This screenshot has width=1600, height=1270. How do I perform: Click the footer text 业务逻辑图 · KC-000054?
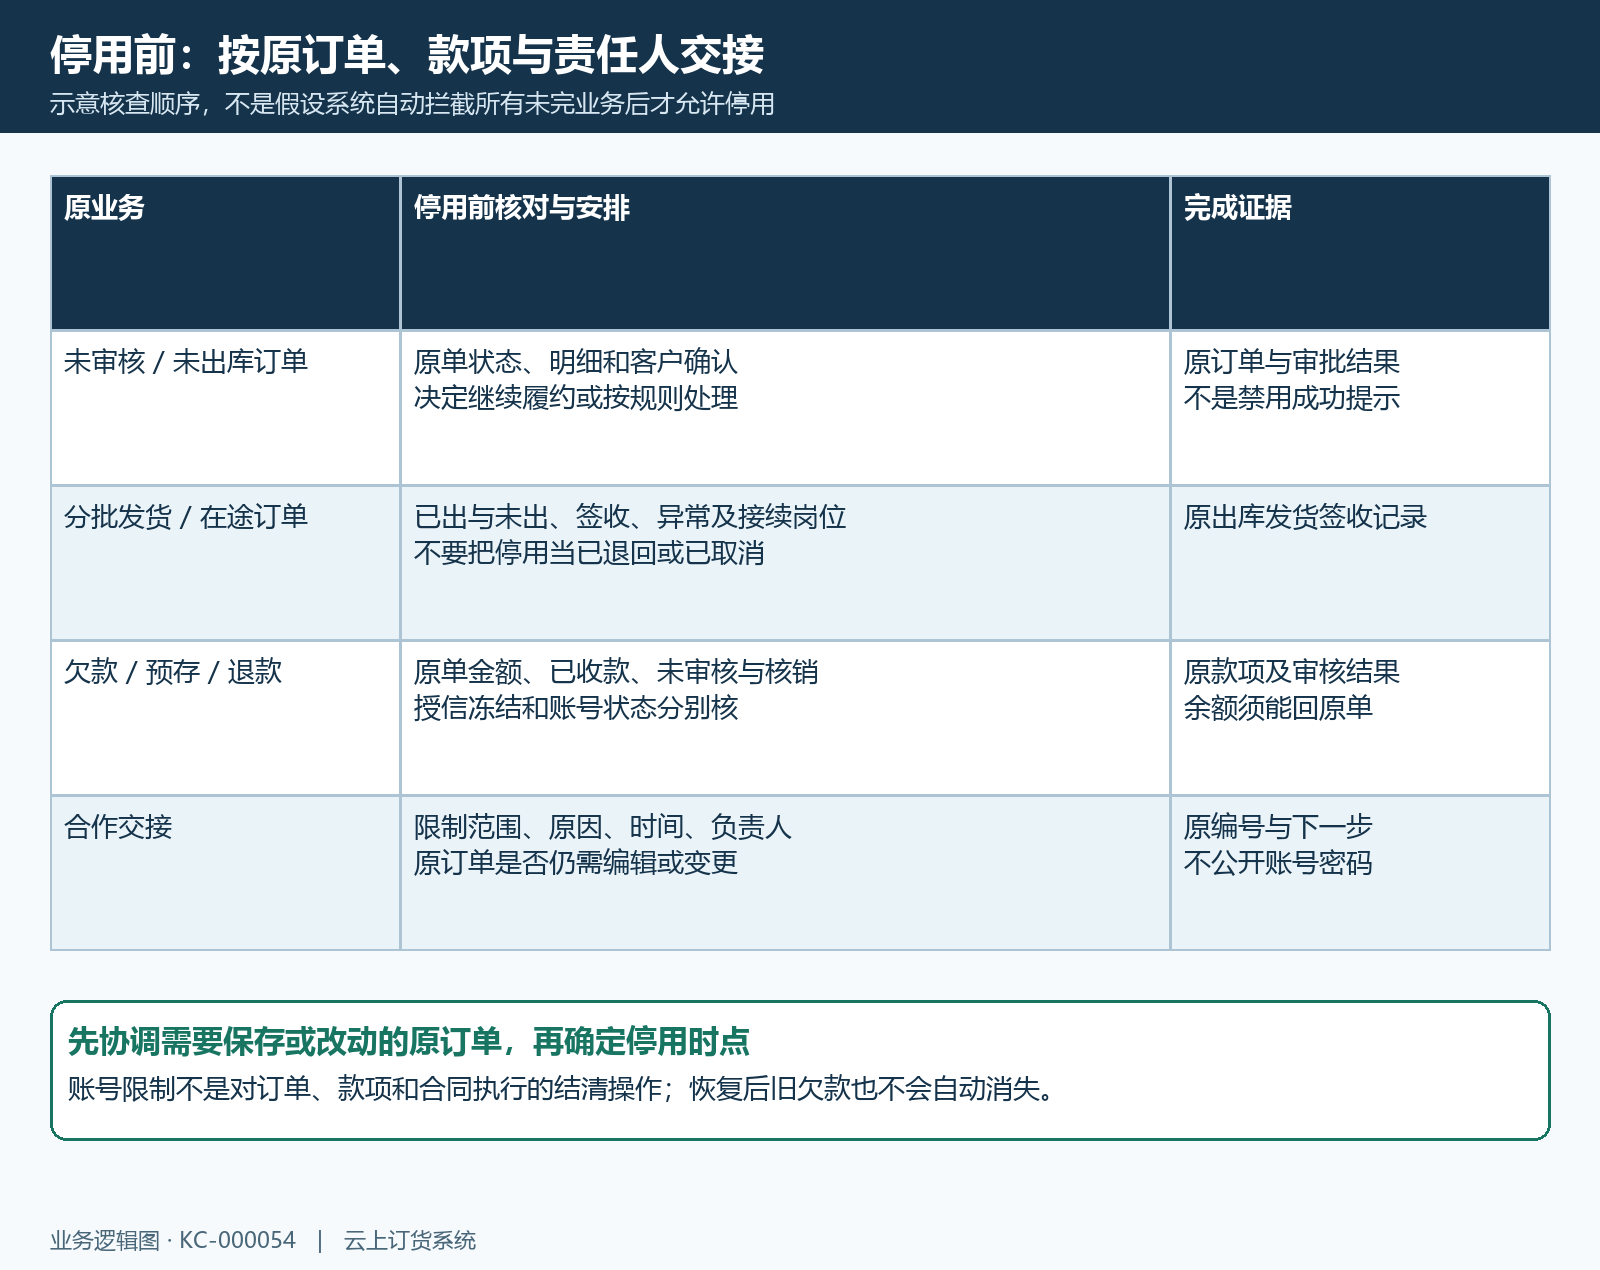click(173, 1241)
